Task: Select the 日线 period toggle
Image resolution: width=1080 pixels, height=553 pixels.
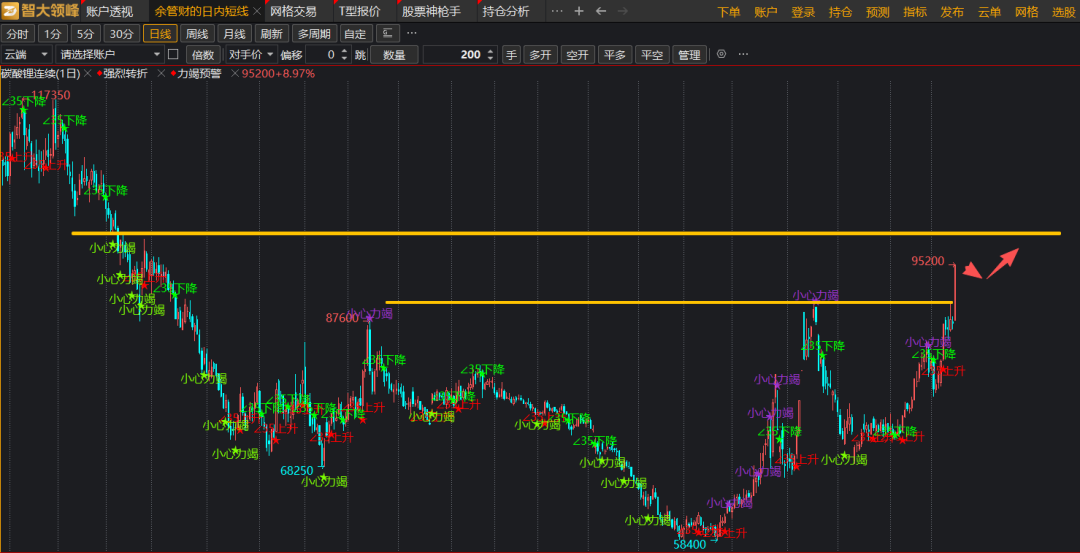Action: click(158, 33)
